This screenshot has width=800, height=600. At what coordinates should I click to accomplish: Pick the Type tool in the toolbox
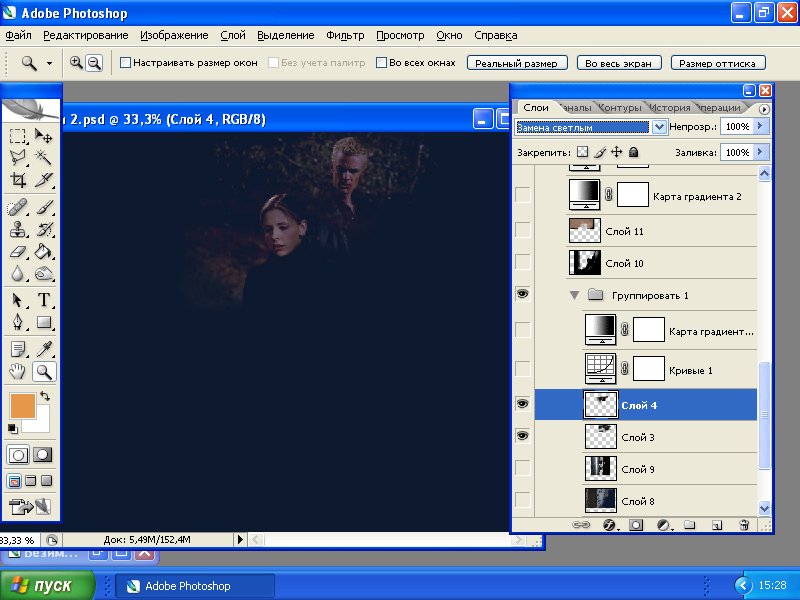tap(44, 301)
